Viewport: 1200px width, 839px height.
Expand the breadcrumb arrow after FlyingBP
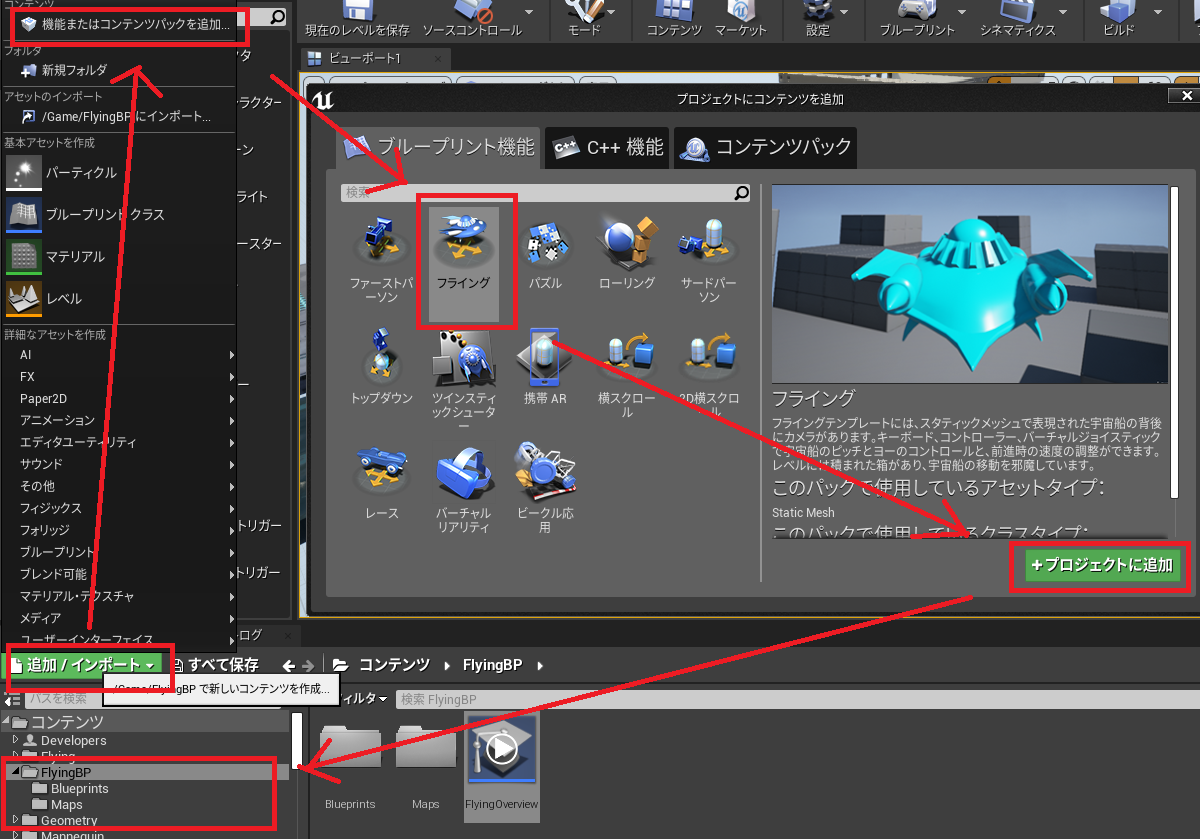(542, 665)
